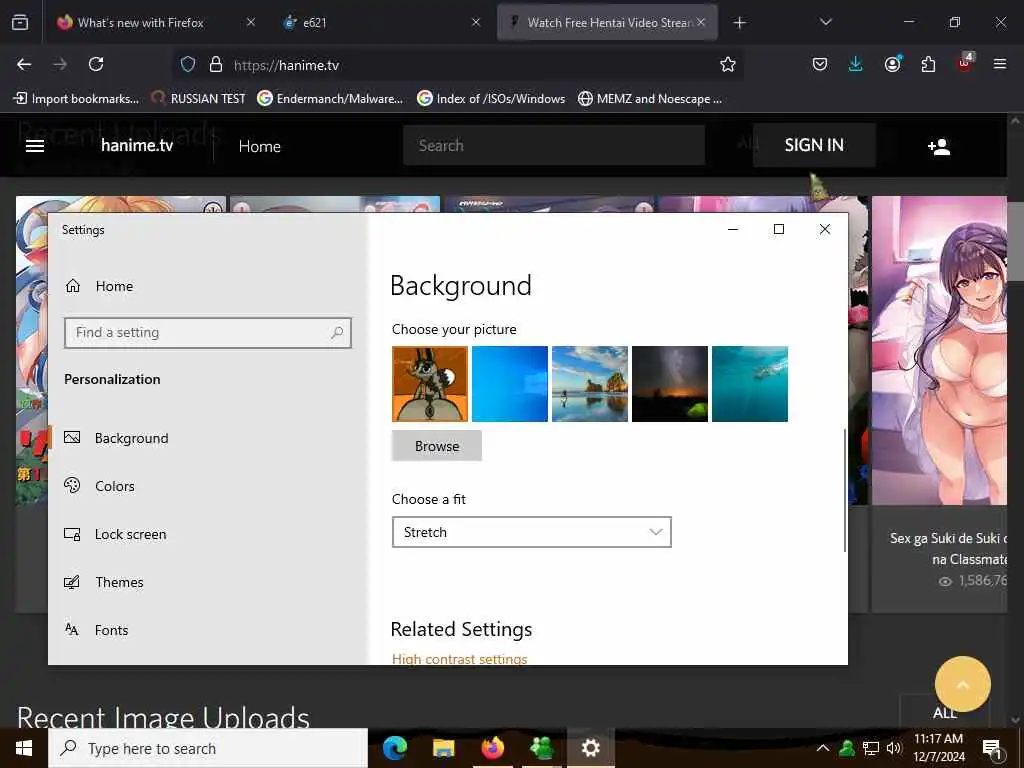Select Background in Personalization sidebar

point(116,438)
